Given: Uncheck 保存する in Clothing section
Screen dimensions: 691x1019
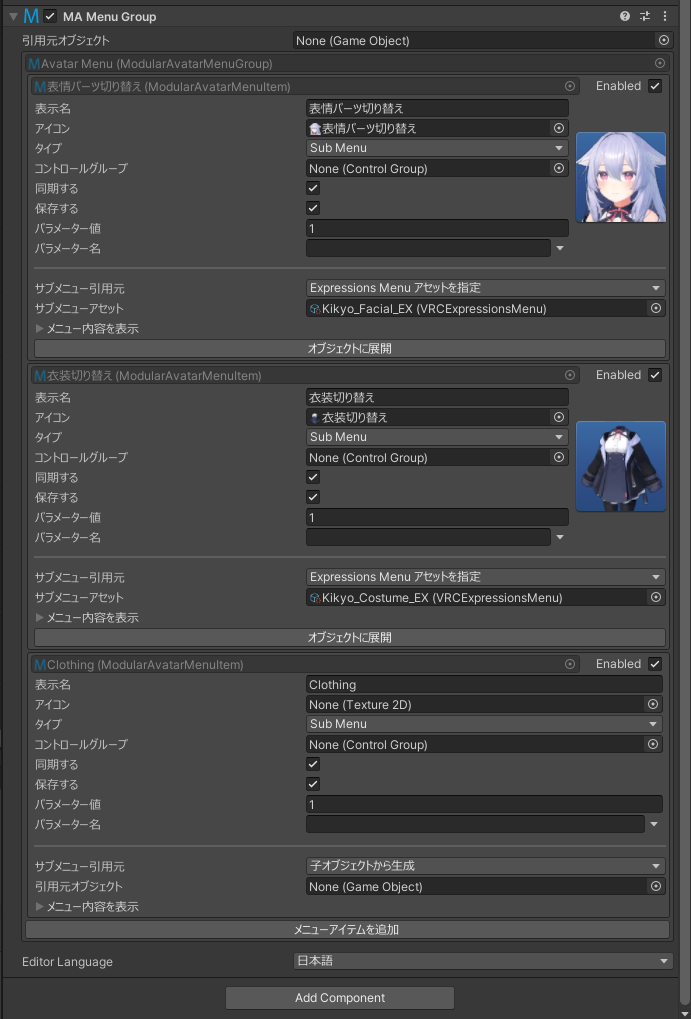Looking at the screenshot, I should (x=313, y=784).
